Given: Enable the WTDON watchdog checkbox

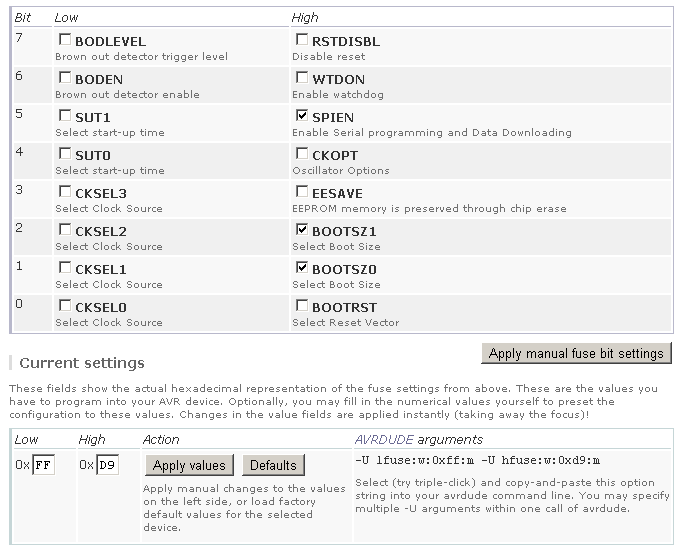Looking at the screenshot, I should pyautogui.click(x=302, y=79).
